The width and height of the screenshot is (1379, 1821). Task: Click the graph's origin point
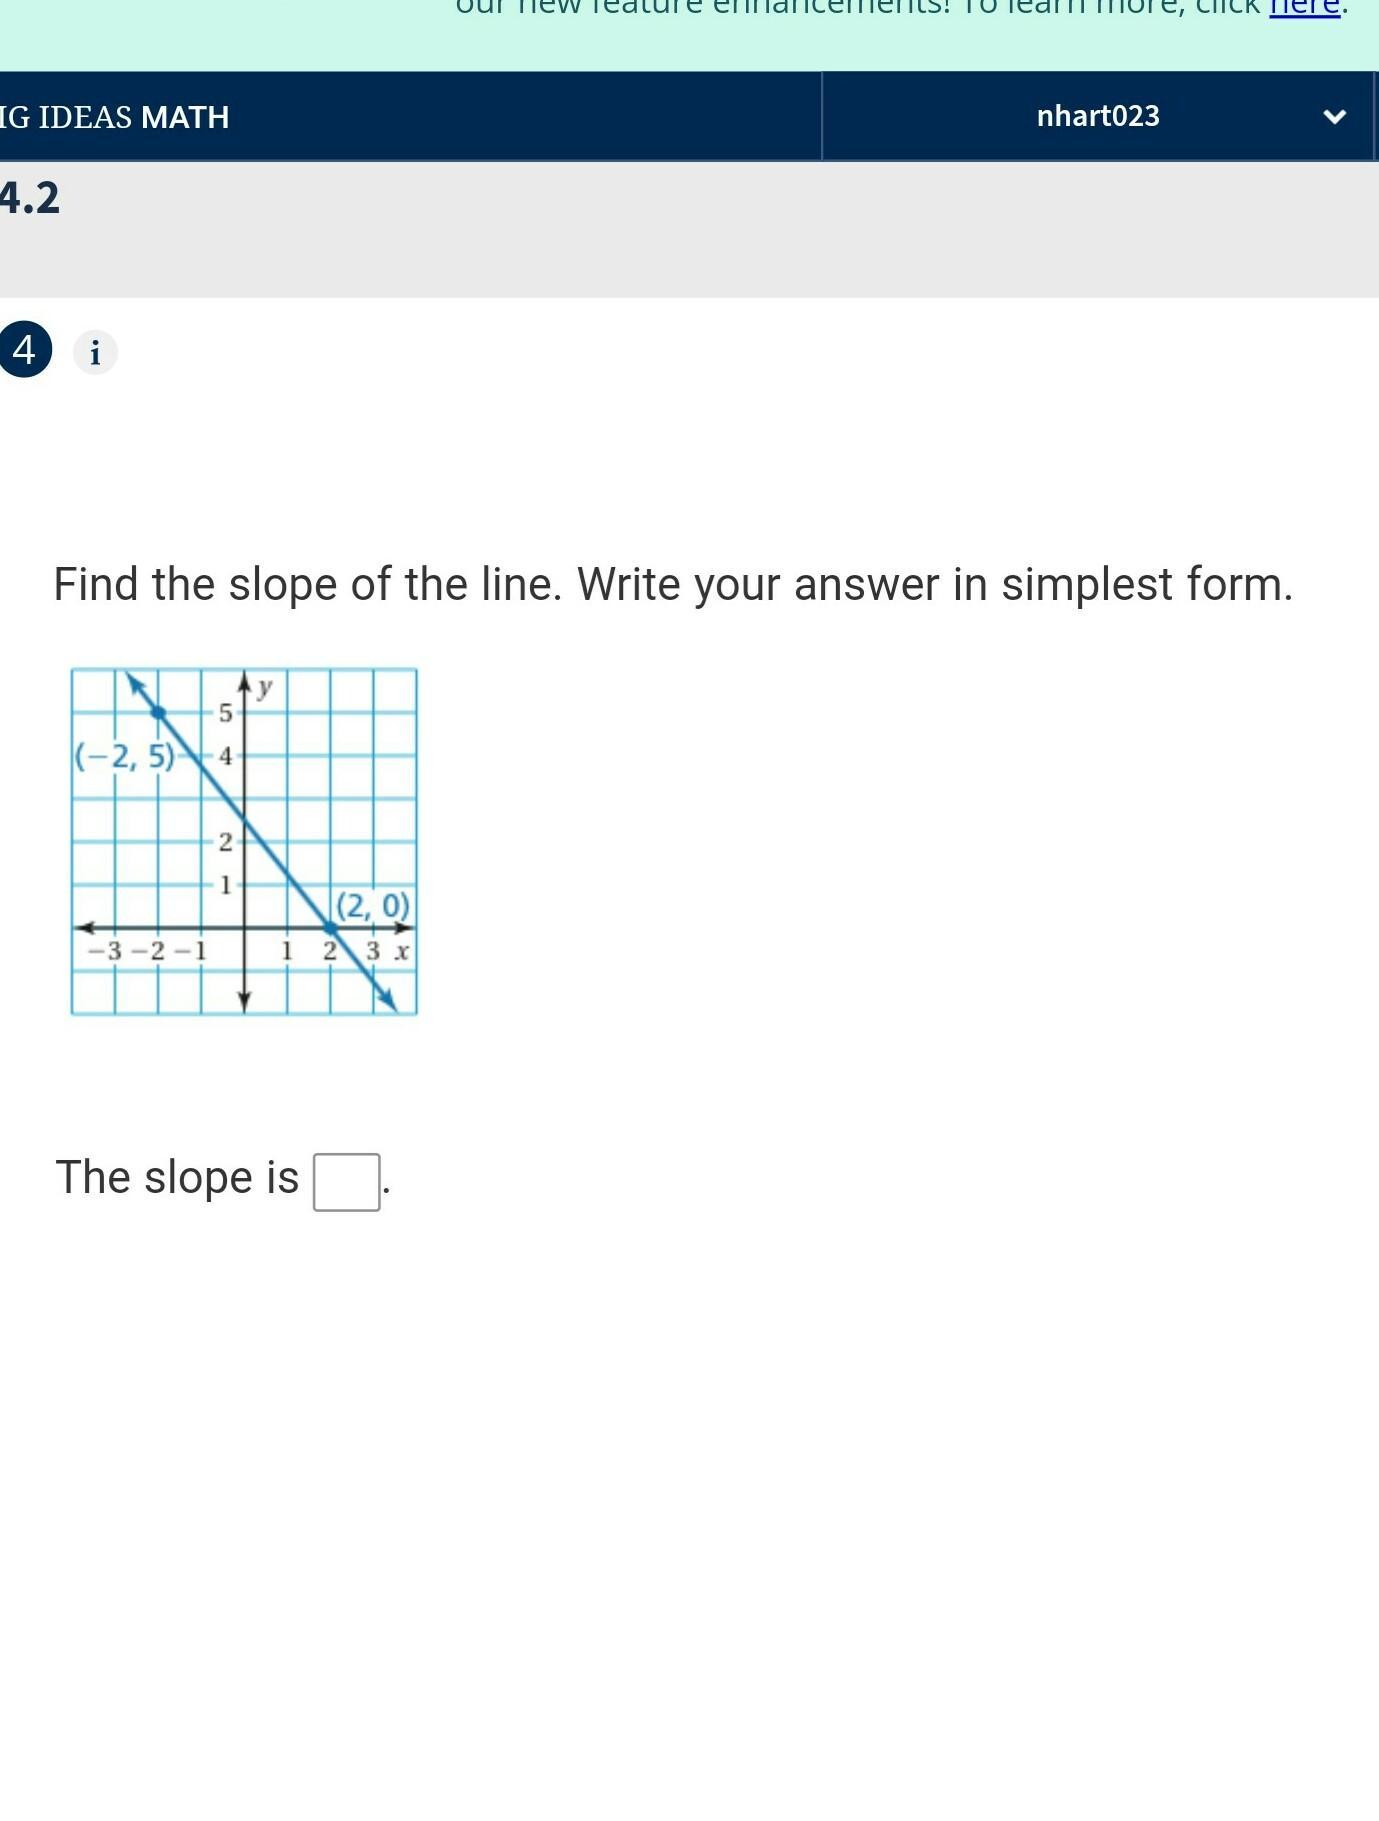(x=245, y=928)
